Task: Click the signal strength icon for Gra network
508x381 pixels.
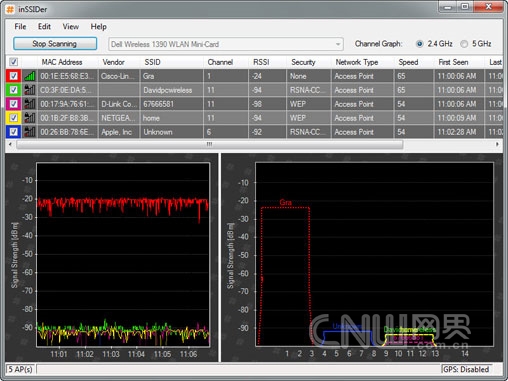Action: pyautogui.click(x=30, y=76)
